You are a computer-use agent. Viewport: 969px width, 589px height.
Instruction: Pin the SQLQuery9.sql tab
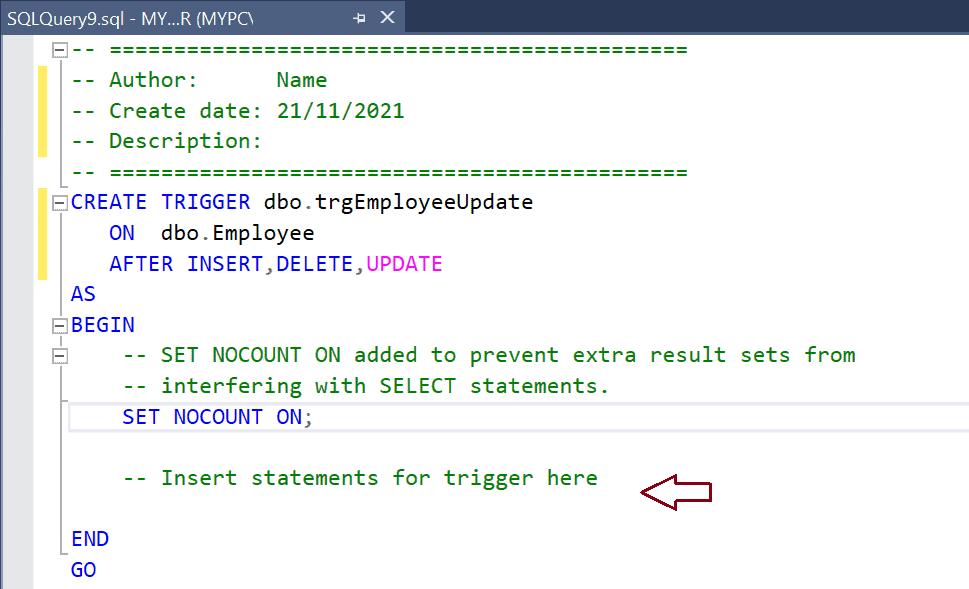tap(359, 18)
